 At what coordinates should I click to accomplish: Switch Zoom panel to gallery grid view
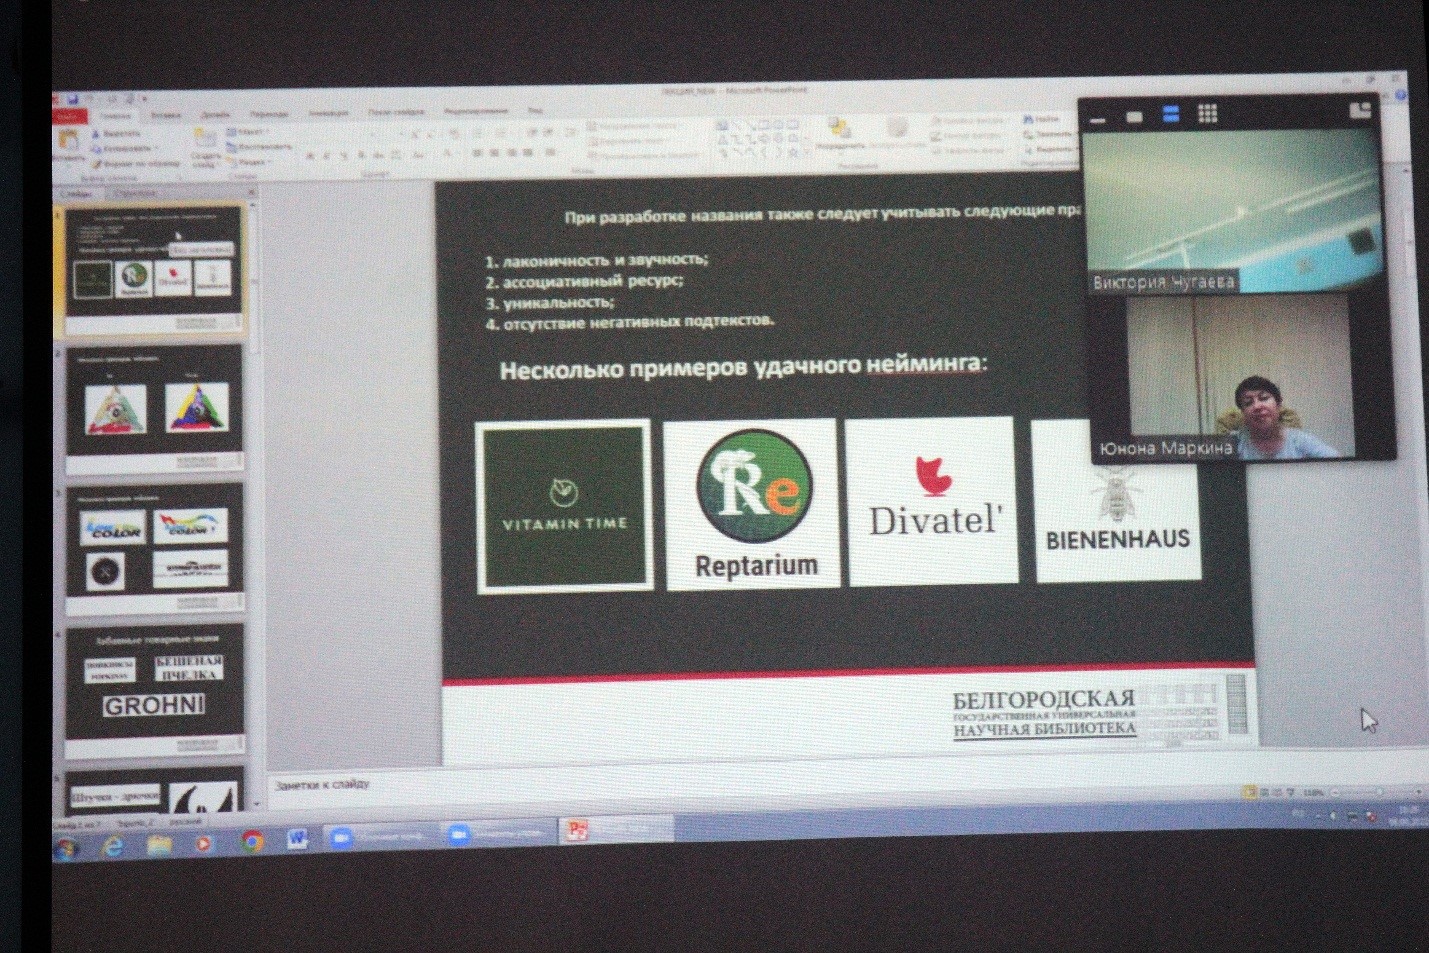1207,113
